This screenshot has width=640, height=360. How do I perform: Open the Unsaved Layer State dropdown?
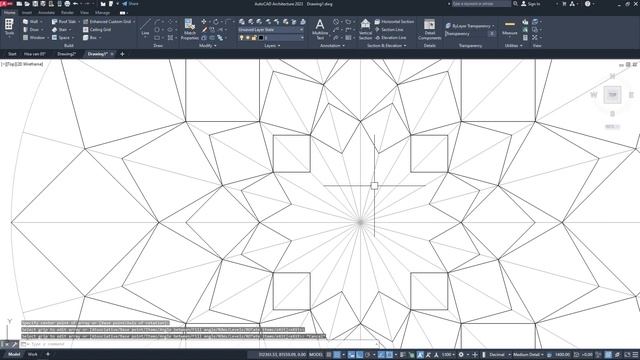click(x=271, y=30)
